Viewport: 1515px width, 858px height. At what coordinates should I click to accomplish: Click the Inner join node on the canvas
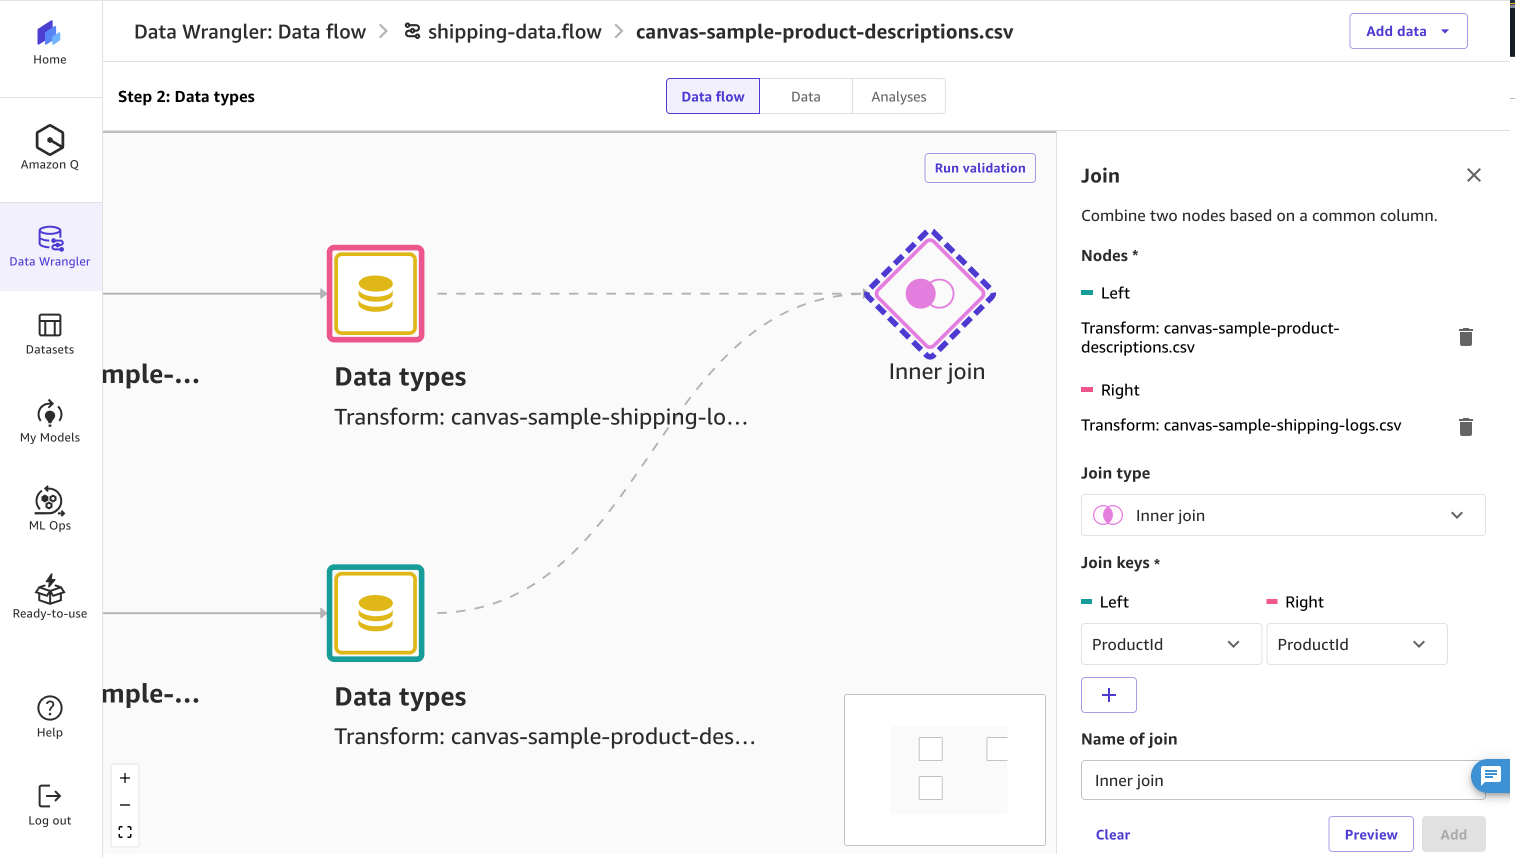tap(928, 294)
